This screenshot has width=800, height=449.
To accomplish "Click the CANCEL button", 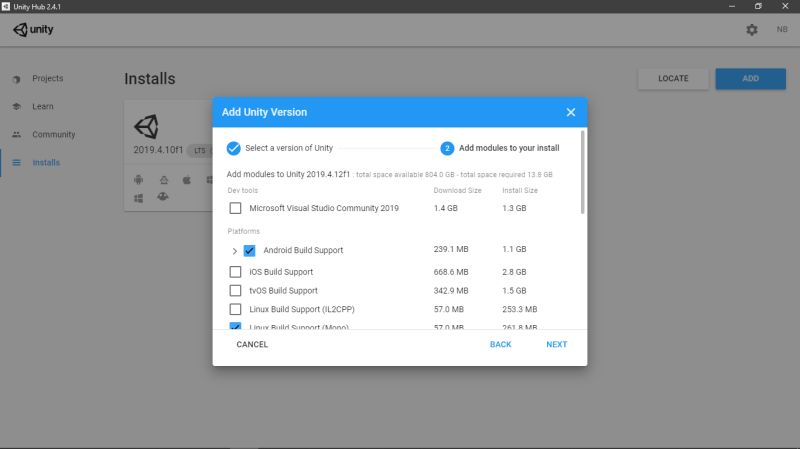I will coord(252,344).
